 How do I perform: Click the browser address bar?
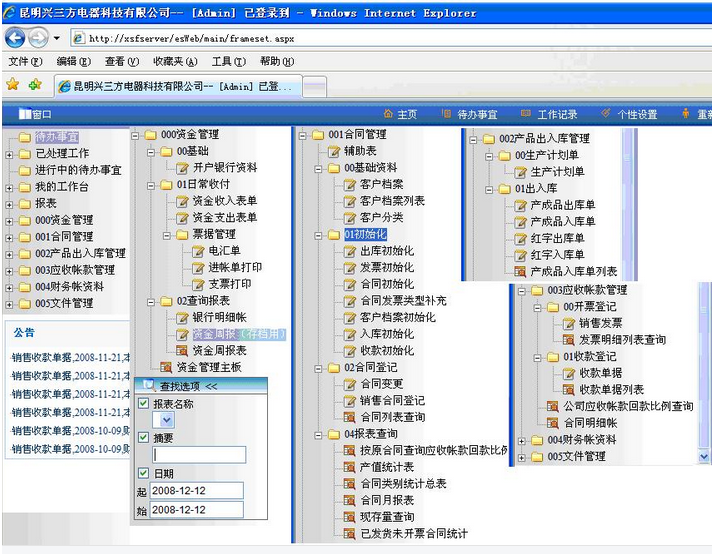pyautogui.click(x=392, y=38)
